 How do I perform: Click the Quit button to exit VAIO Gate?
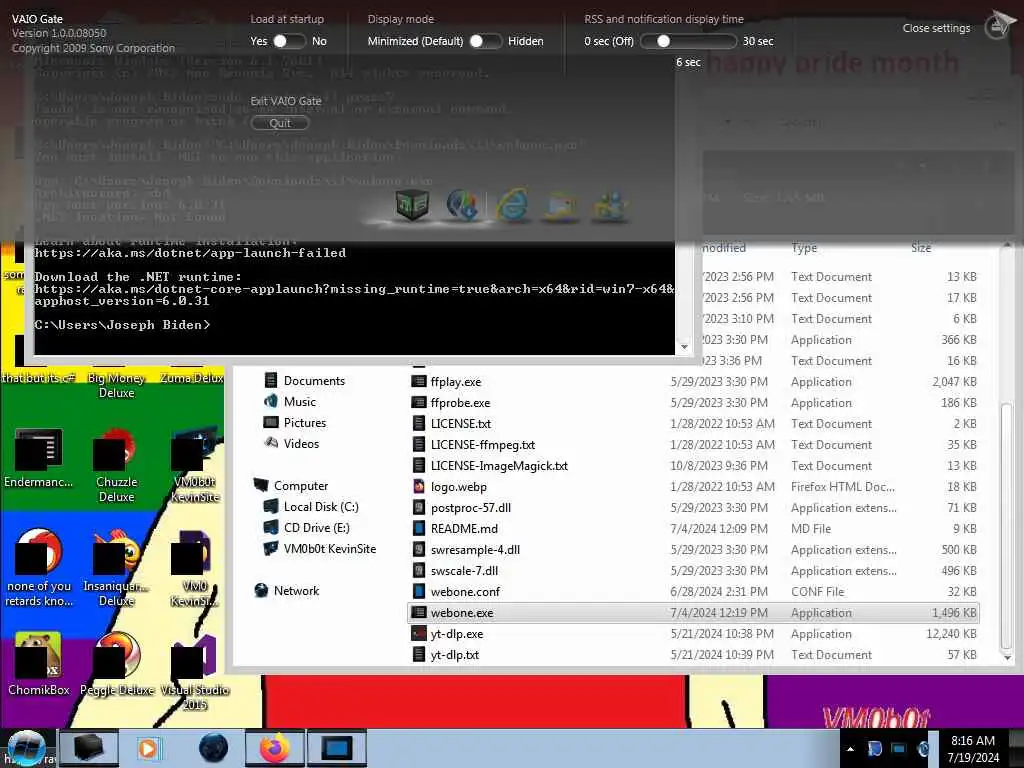click(280, 123)
